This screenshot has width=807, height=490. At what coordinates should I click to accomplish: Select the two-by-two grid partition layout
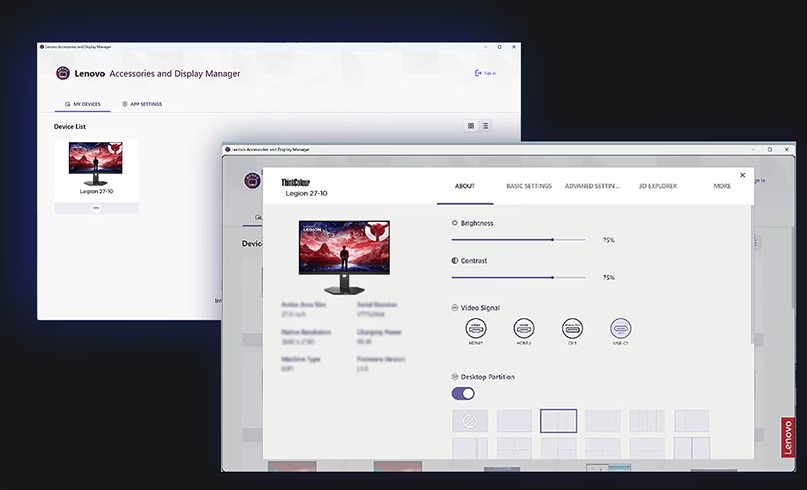514,448
